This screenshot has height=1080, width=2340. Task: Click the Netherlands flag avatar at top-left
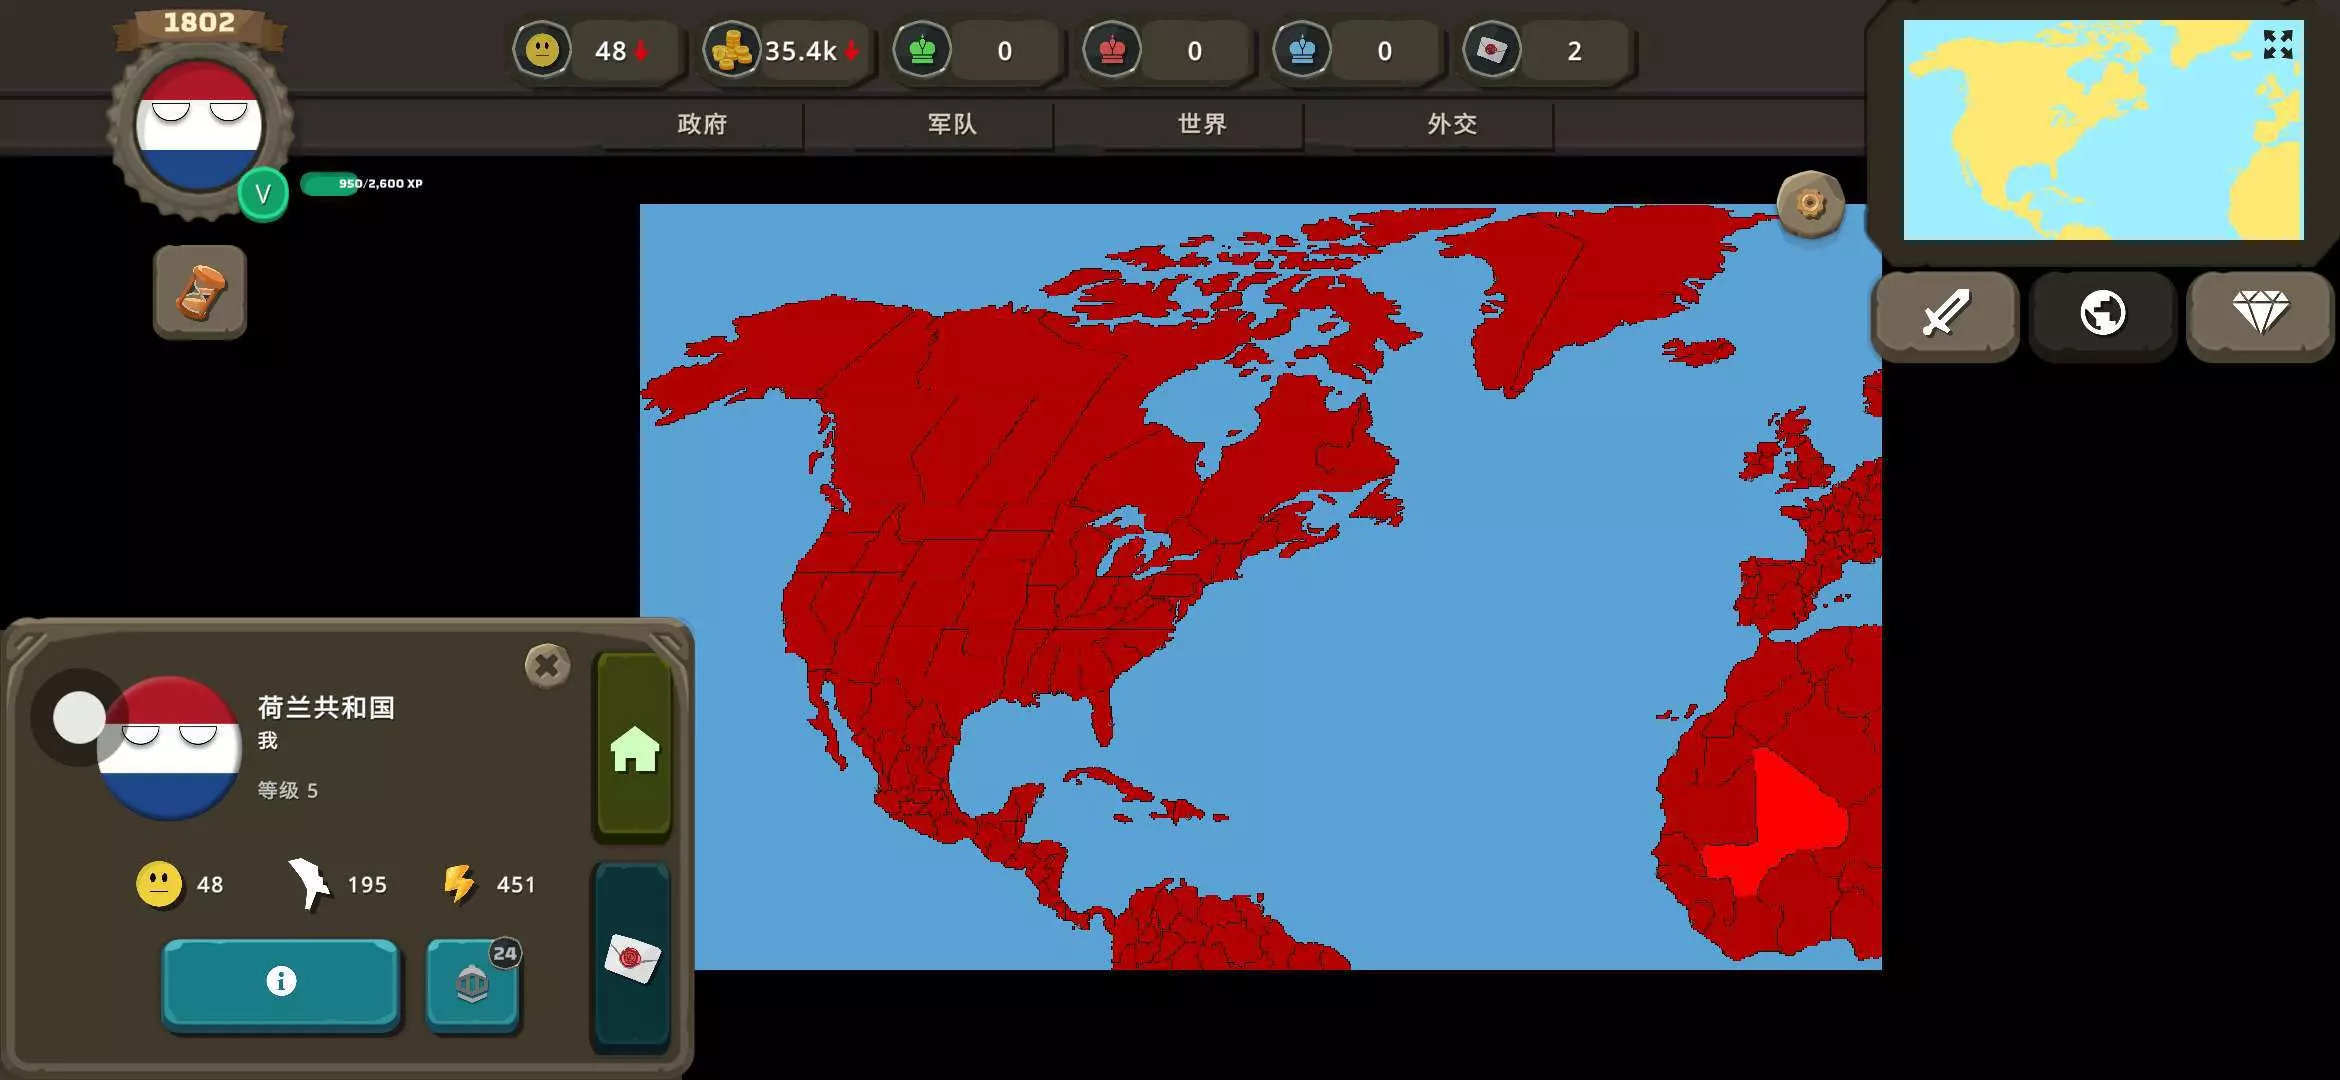pyautogui.click(x=199, y=127)
